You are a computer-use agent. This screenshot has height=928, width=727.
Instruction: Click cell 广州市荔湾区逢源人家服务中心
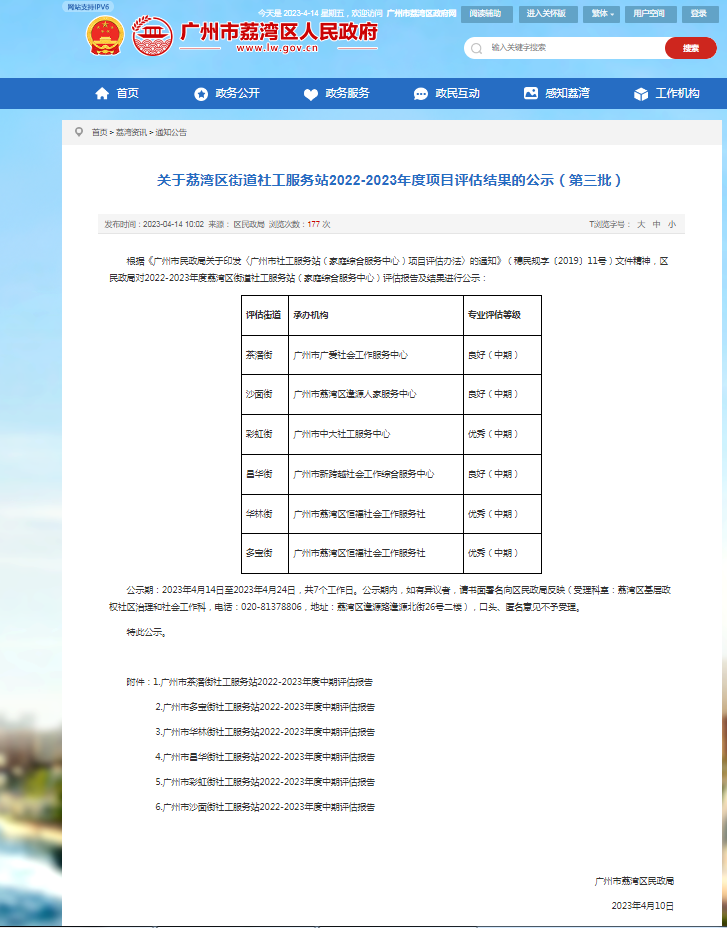click(376, 394)
